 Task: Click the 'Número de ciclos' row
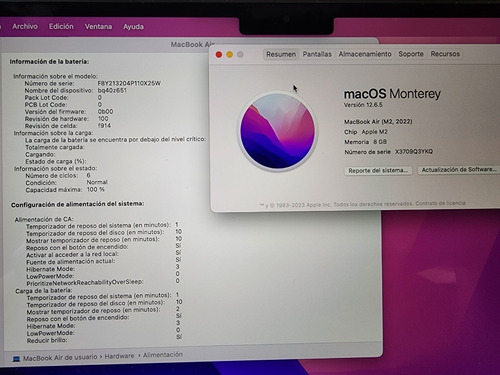pos(58,175)
